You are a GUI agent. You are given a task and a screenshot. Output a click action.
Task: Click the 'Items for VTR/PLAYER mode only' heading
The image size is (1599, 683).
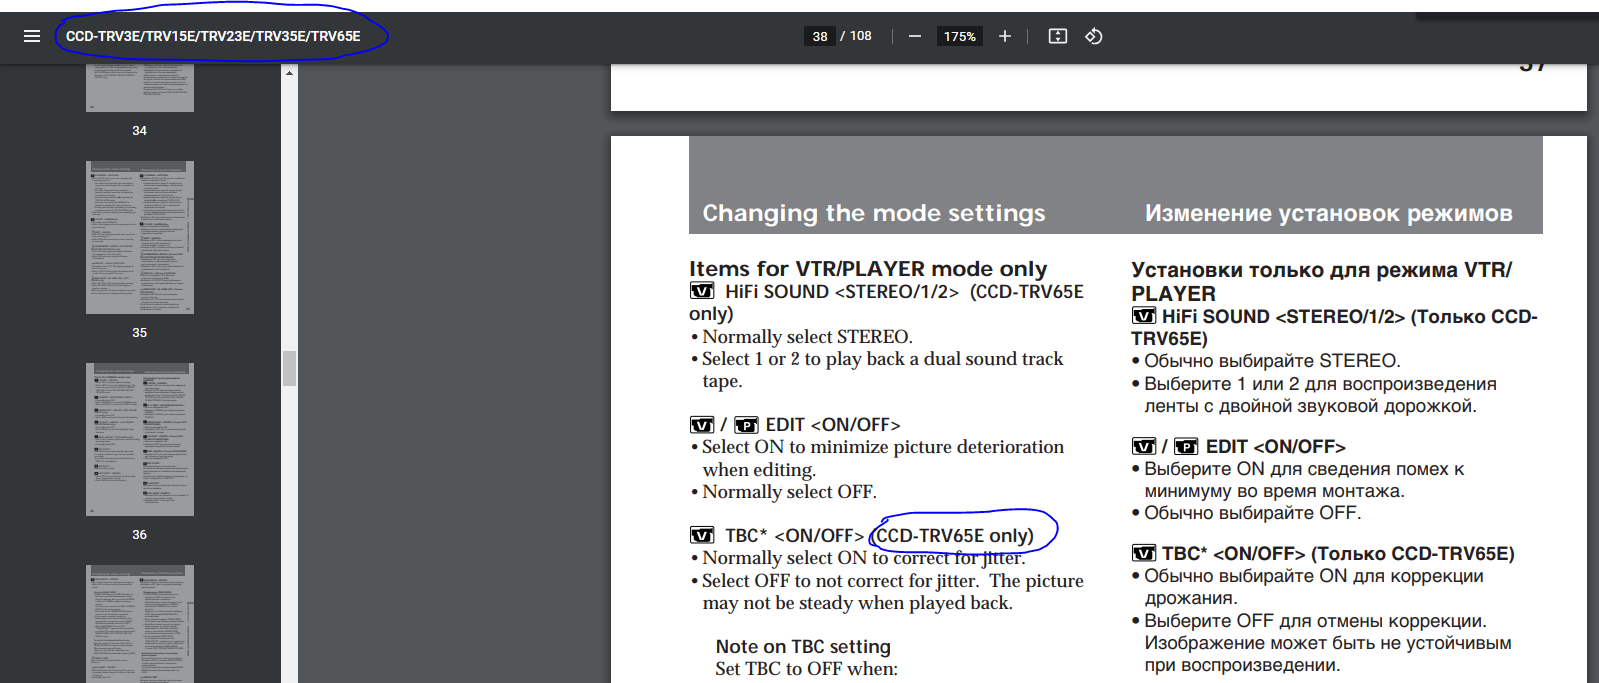coord(868,269)
